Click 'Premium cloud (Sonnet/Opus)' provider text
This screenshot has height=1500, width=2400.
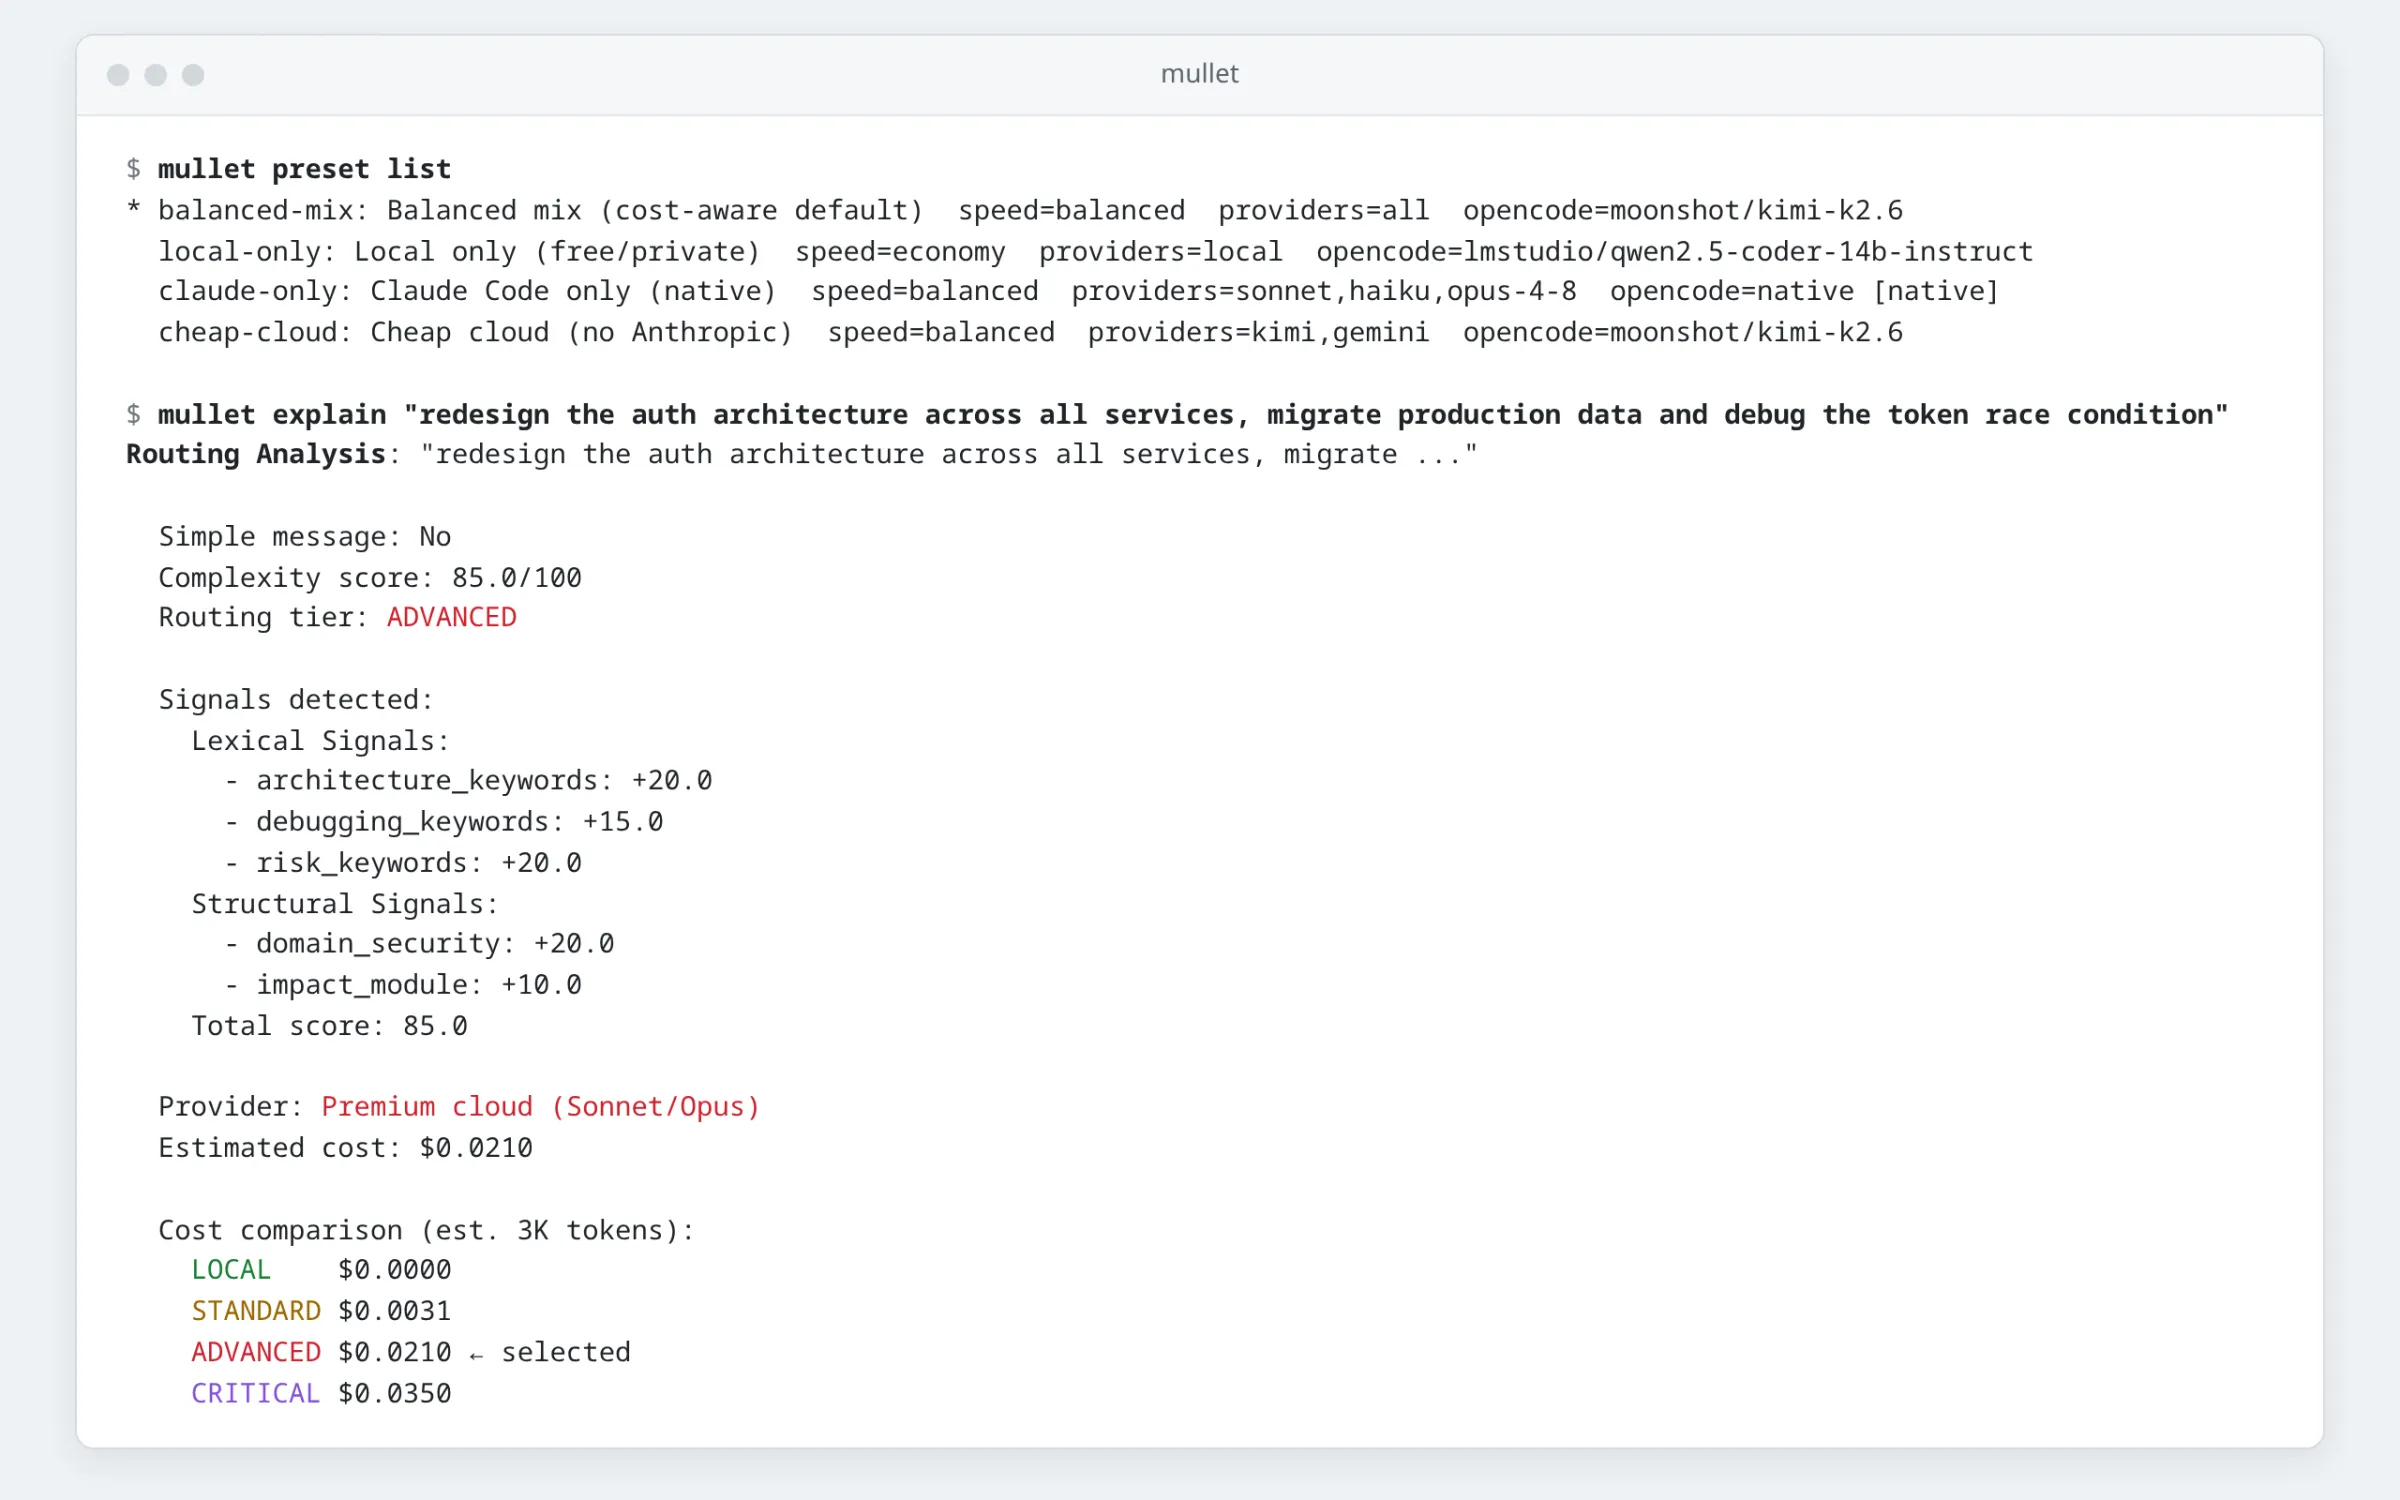tap(541, 1106)
